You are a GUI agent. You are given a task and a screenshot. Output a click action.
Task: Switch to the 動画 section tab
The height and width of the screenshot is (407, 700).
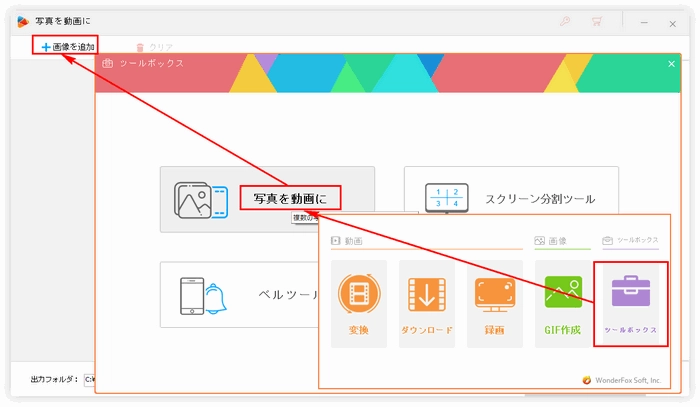point(348,241)
